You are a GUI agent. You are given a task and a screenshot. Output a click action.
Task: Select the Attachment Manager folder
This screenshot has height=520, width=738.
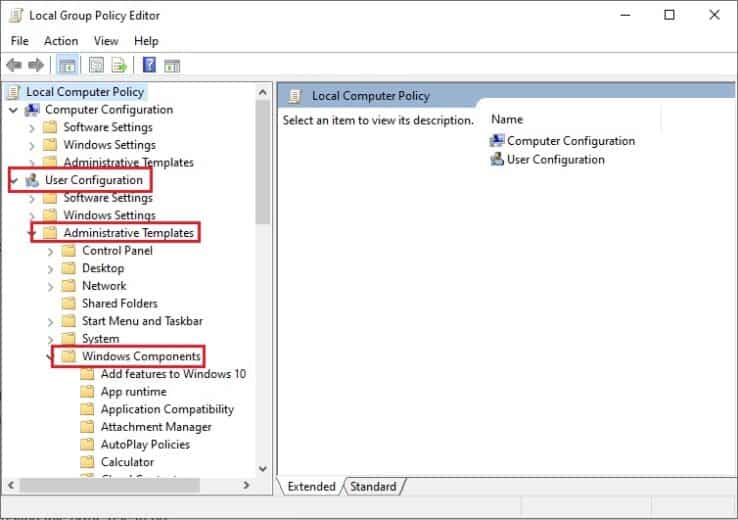(155, 427)
